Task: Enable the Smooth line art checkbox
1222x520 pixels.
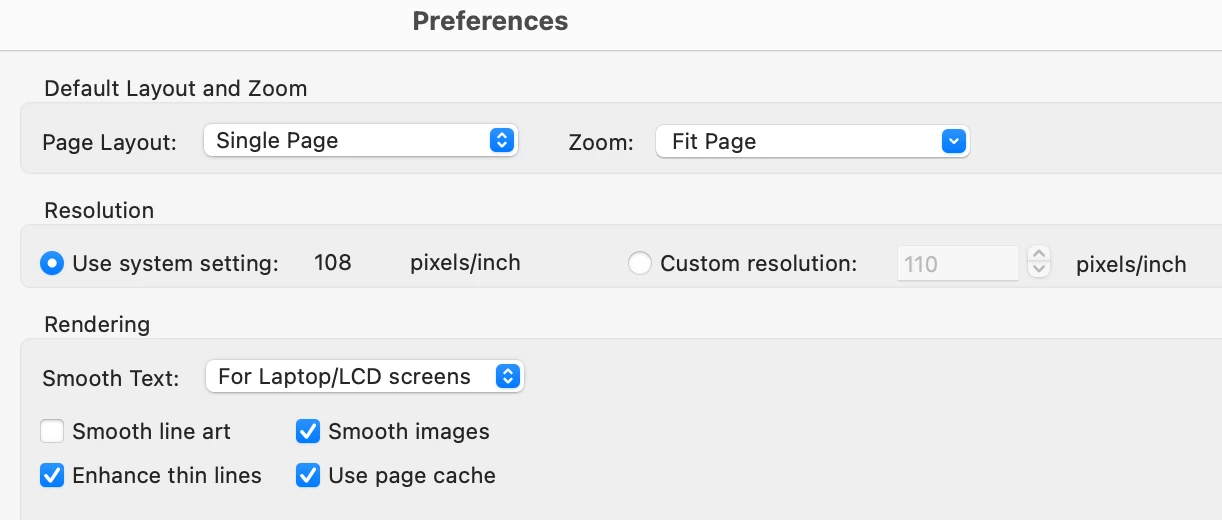Action: [52, 432]
